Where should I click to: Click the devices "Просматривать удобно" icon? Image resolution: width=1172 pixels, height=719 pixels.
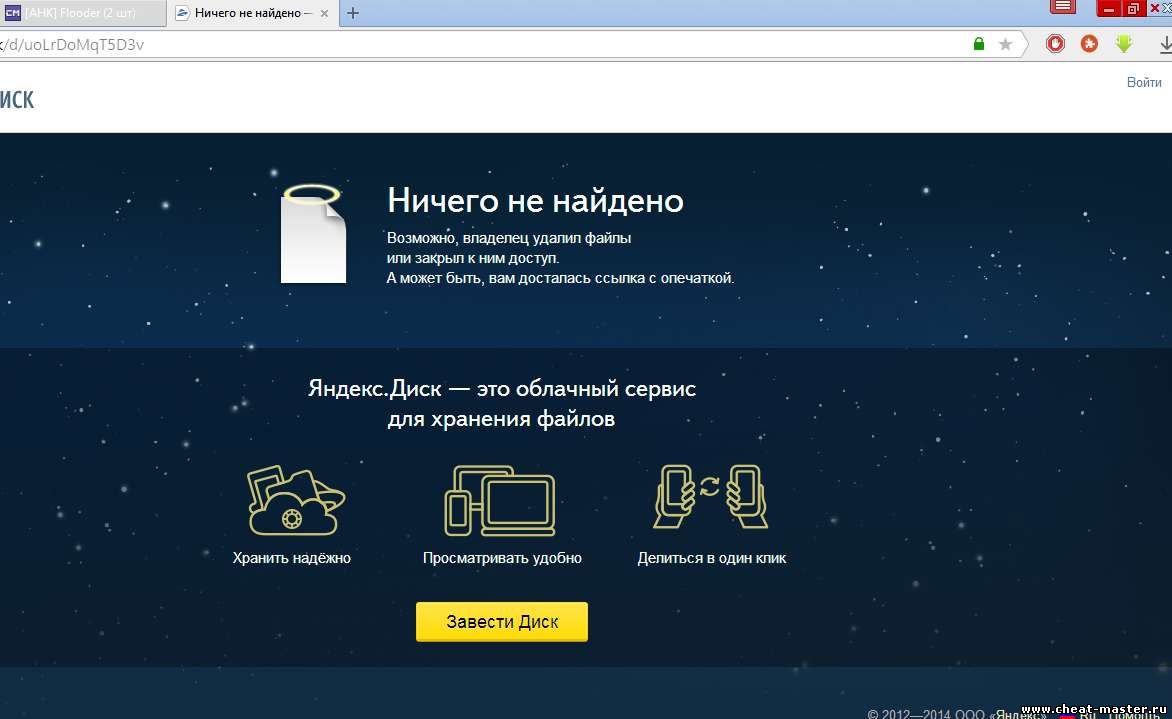point(500,501)
